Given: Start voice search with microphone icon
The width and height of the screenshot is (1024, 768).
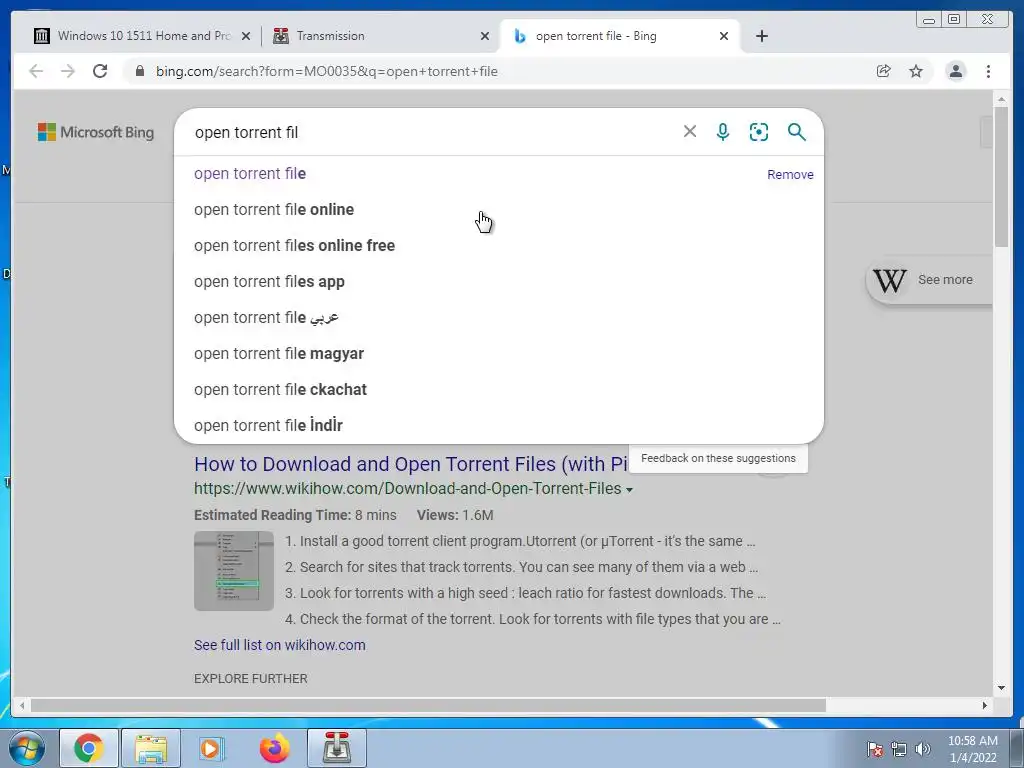Looking at the screenshot, I should coord(723,132).
